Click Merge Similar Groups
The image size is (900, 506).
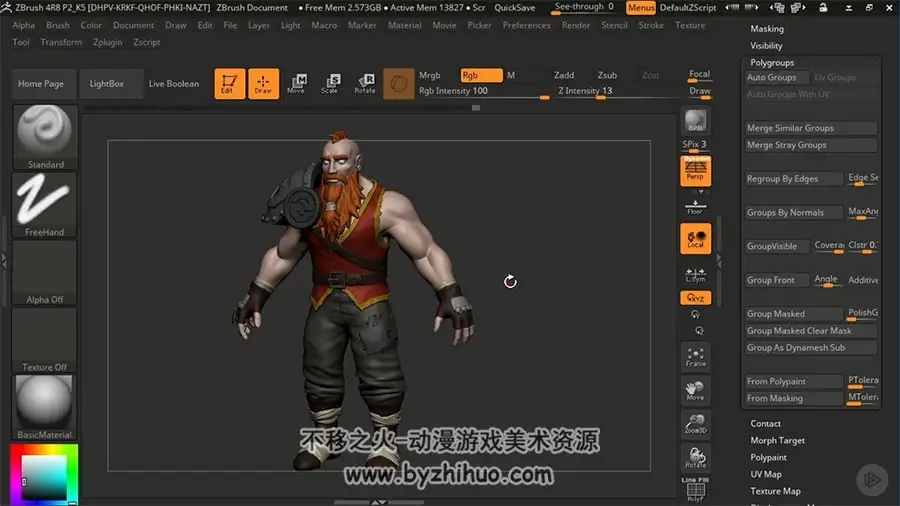(x=810, y=128)
